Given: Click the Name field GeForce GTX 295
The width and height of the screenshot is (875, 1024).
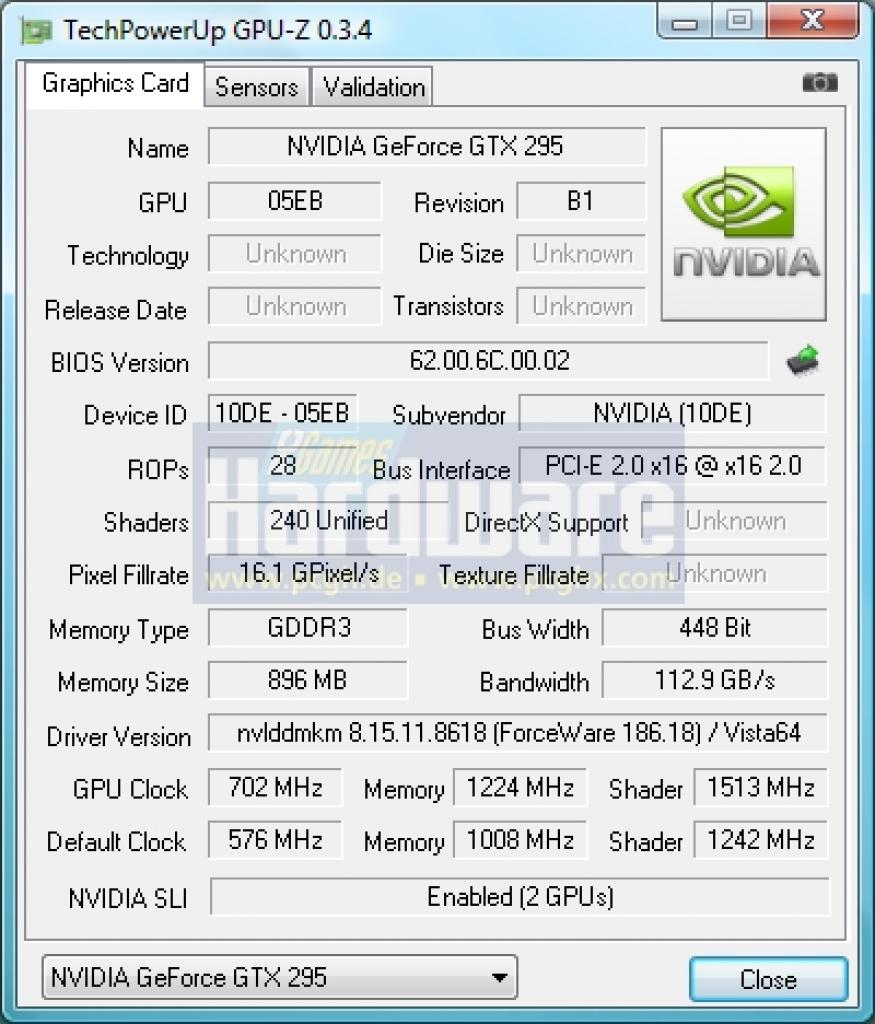Looking at the screenshot, I should [427, 146].
